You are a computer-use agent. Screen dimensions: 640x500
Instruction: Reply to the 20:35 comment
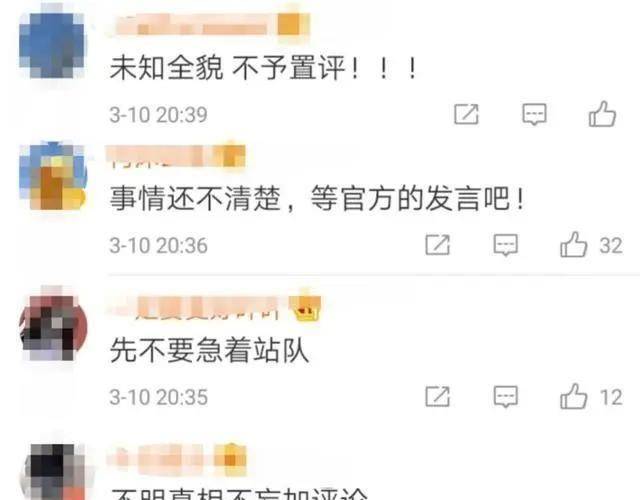tap(505, 396)
